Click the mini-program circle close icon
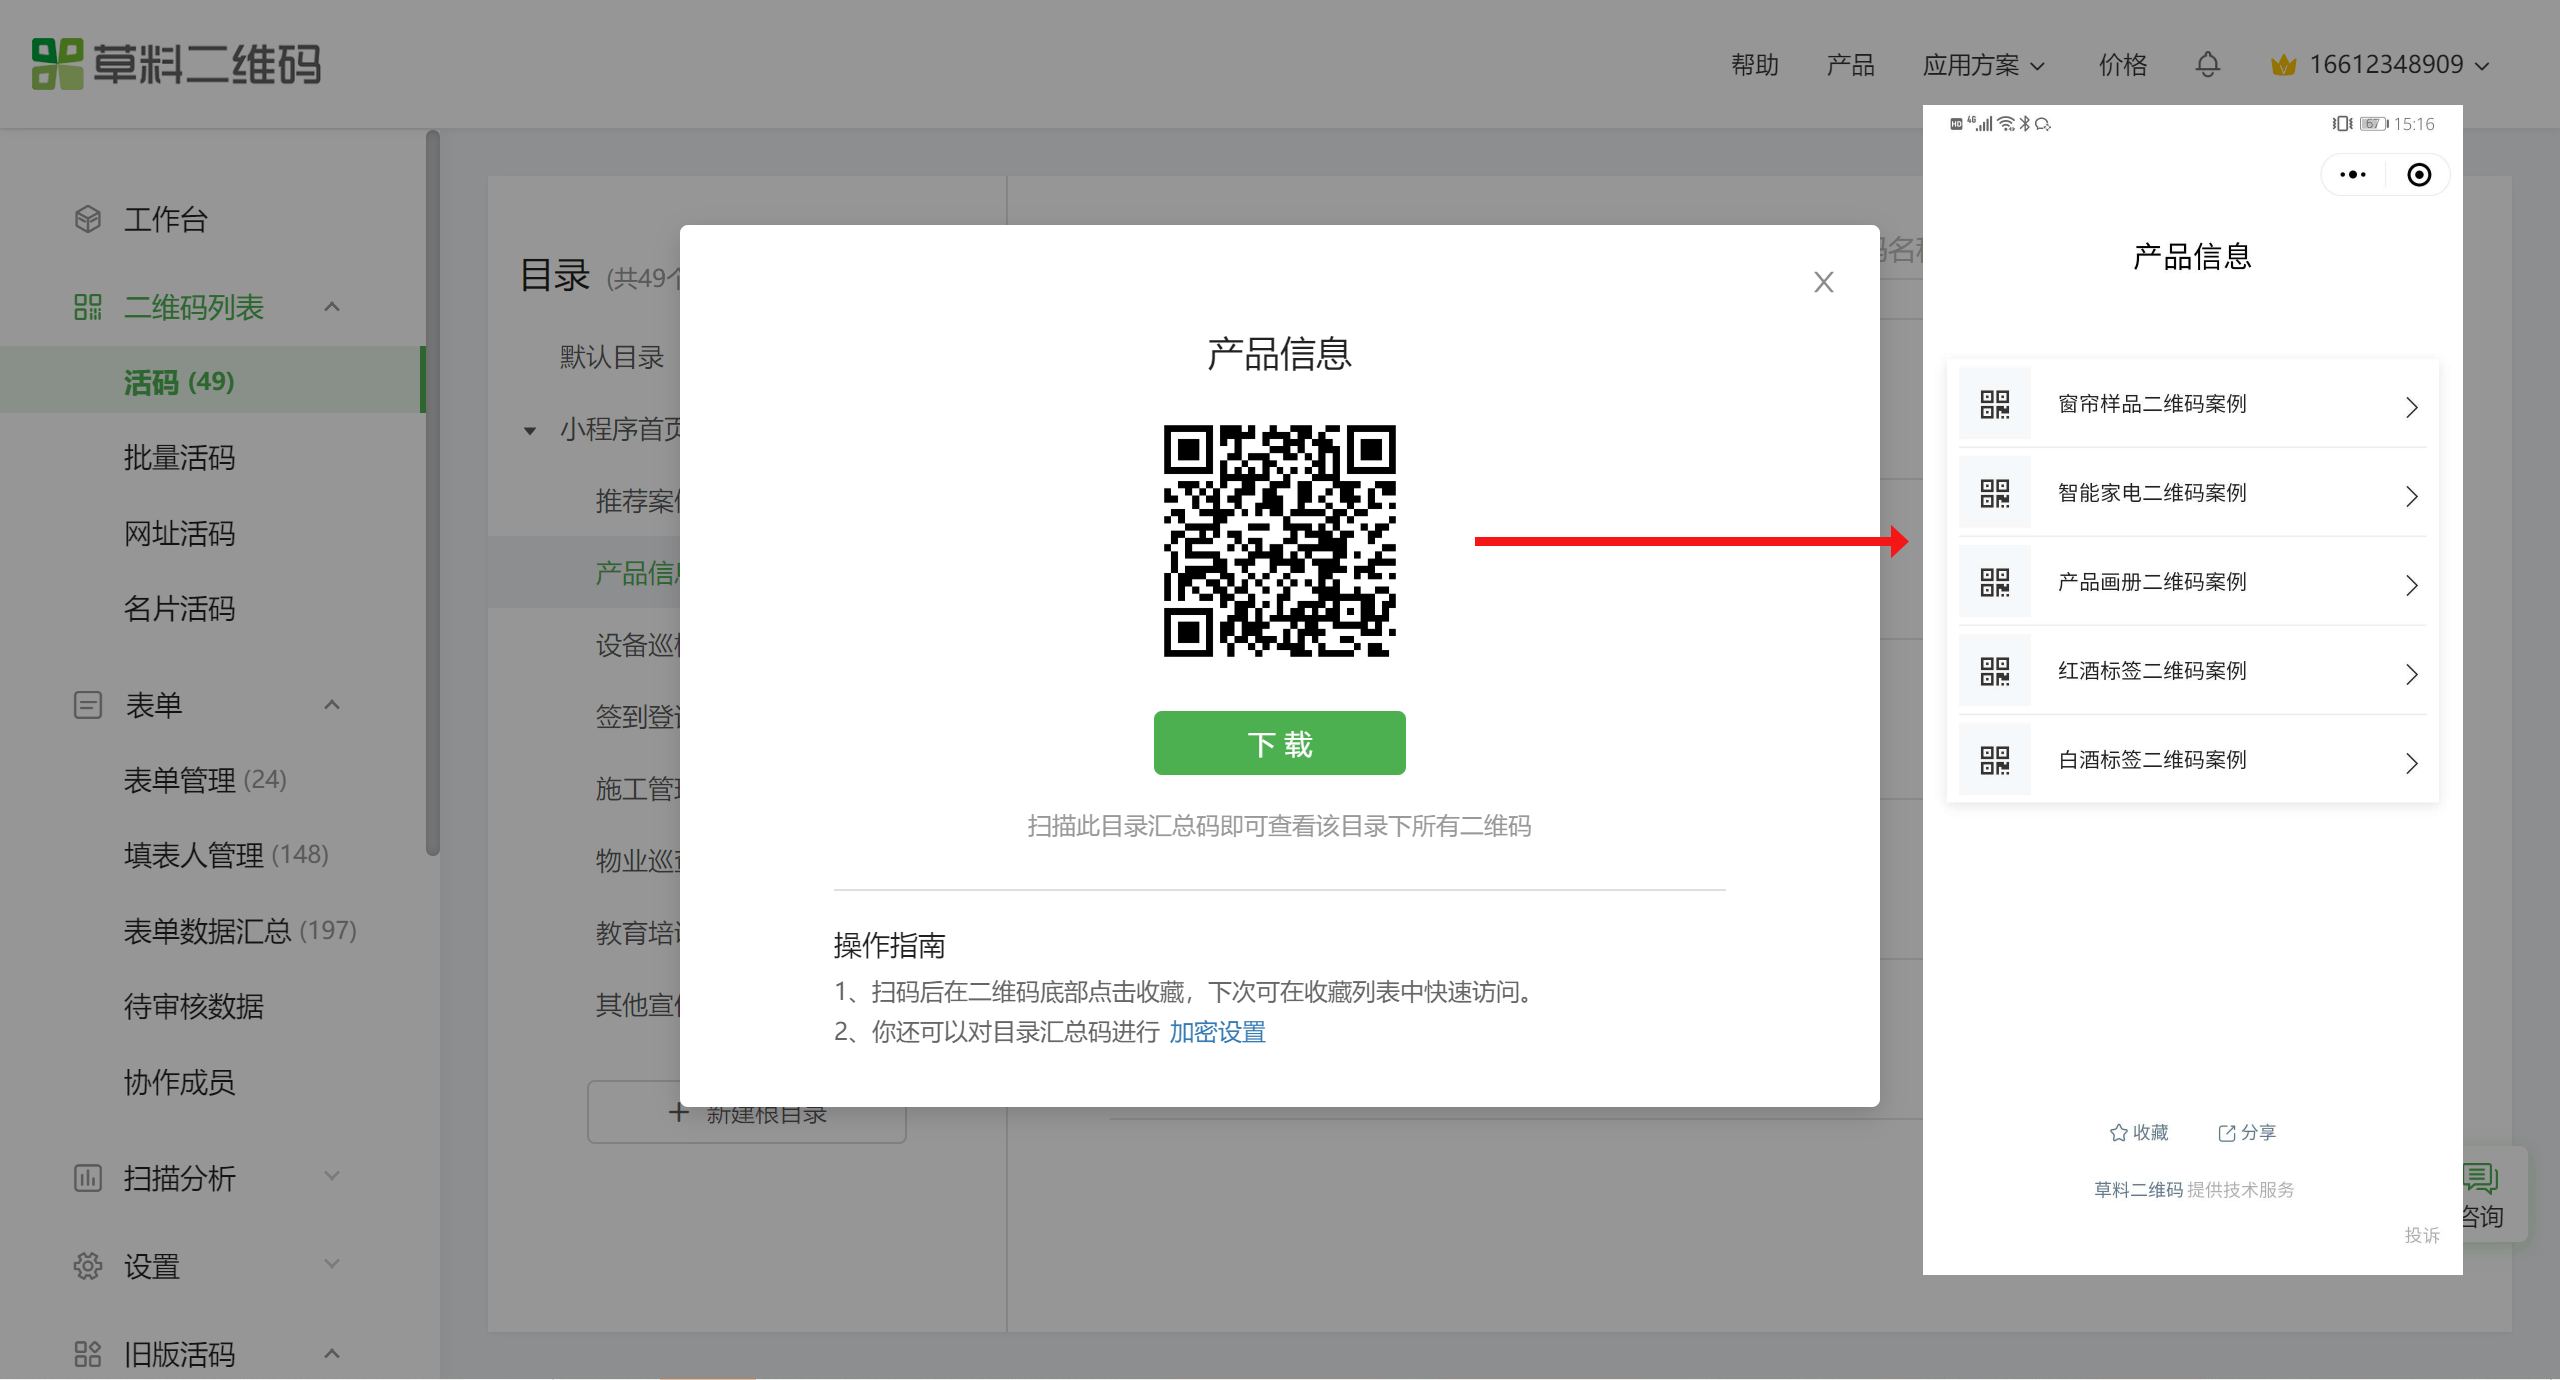 tap(2419, 174)
